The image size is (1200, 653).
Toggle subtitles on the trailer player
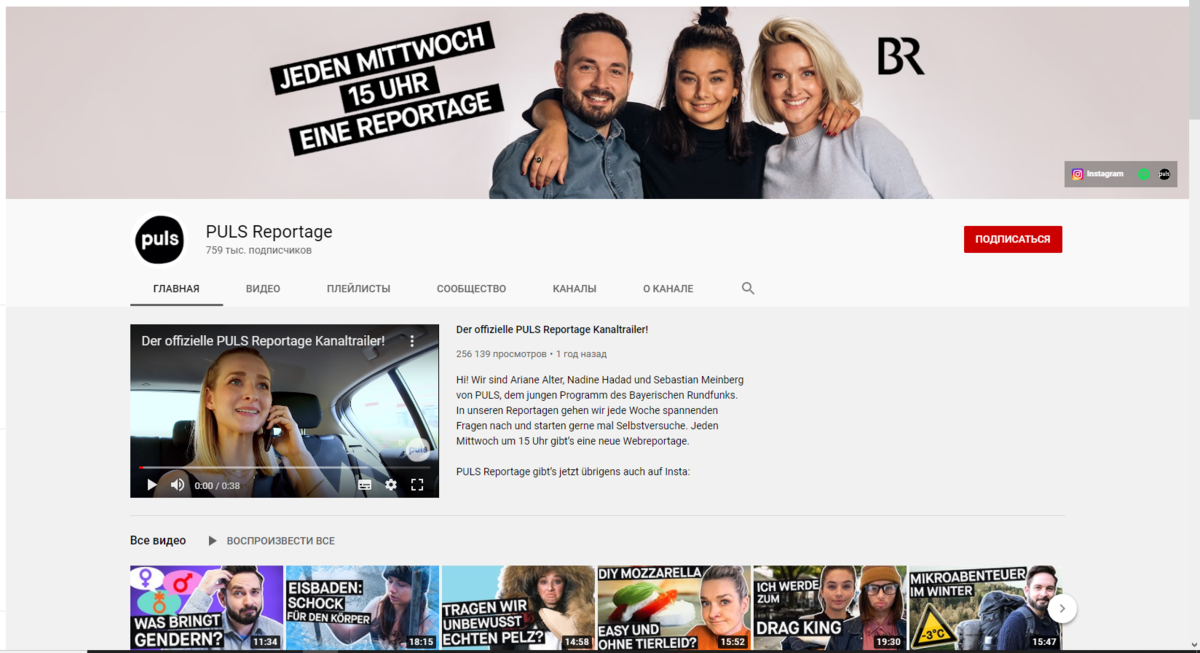coord(365,485)
